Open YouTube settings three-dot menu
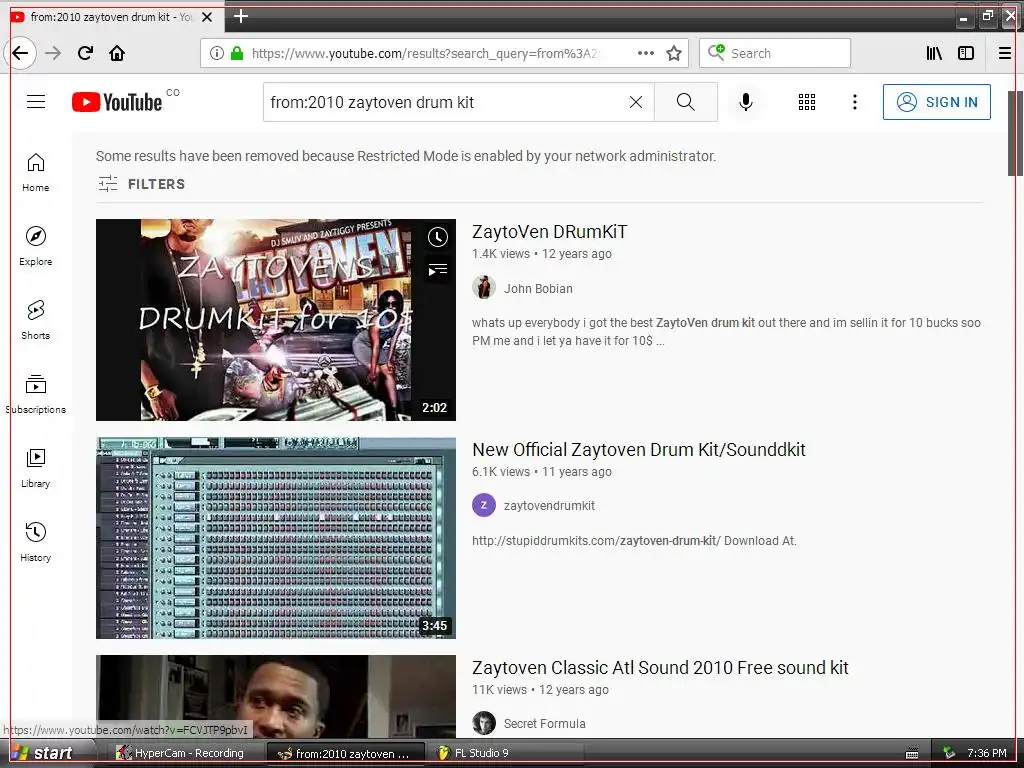This screenshot has height=768, width=1024. [x=854, y=102]
